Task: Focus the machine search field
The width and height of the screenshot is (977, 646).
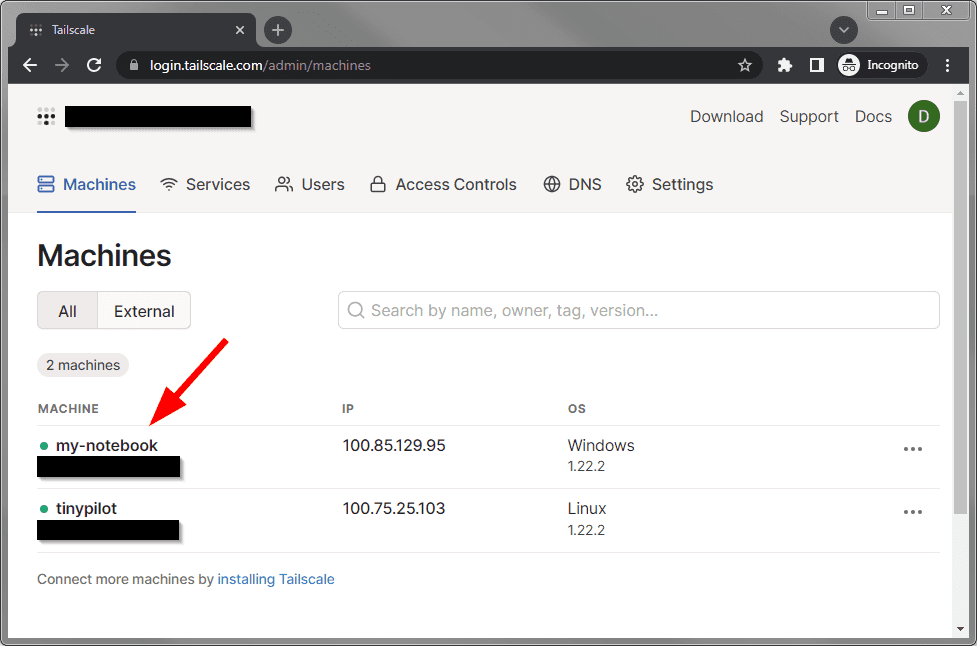Action: point(639,310)
